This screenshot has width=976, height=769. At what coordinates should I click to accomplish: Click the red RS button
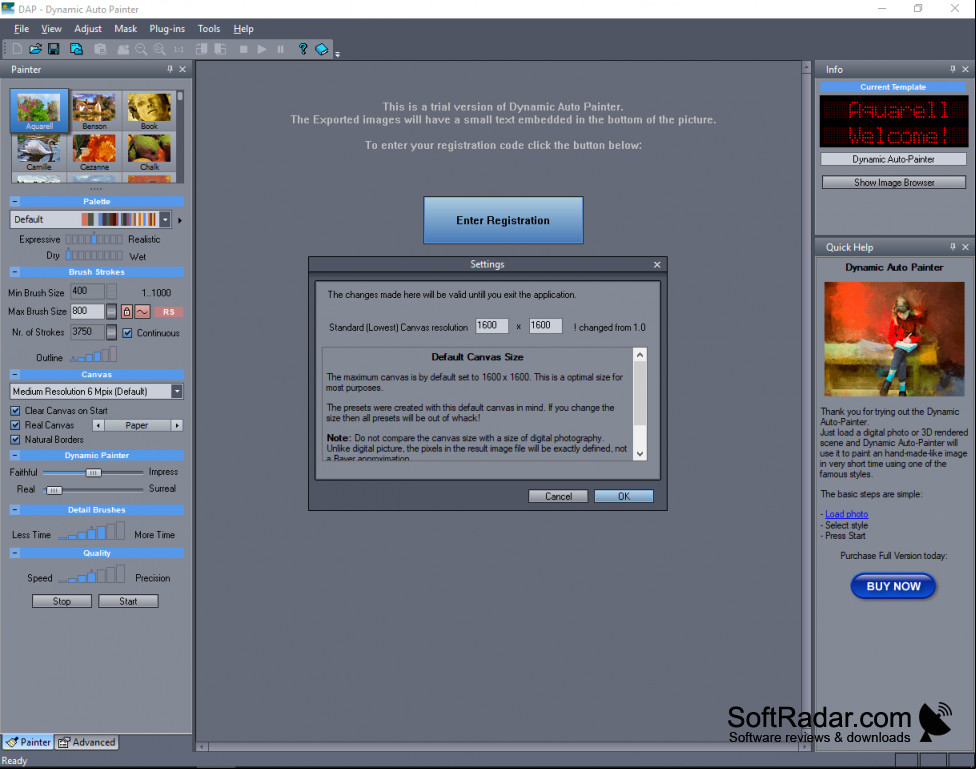click(168, 312)
